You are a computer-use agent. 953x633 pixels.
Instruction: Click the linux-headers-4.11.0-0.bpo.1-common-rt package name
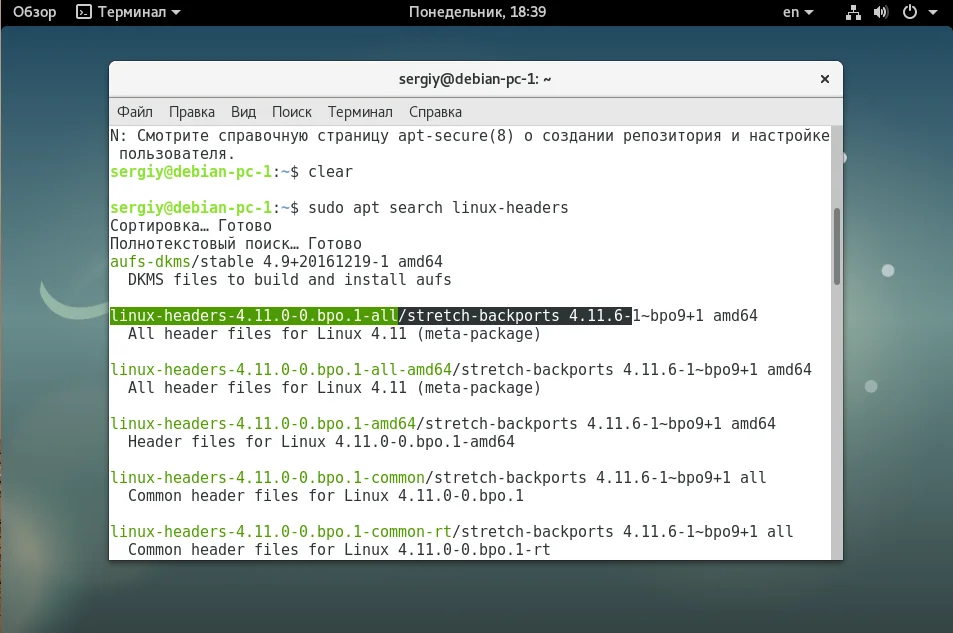pos(281,532)
